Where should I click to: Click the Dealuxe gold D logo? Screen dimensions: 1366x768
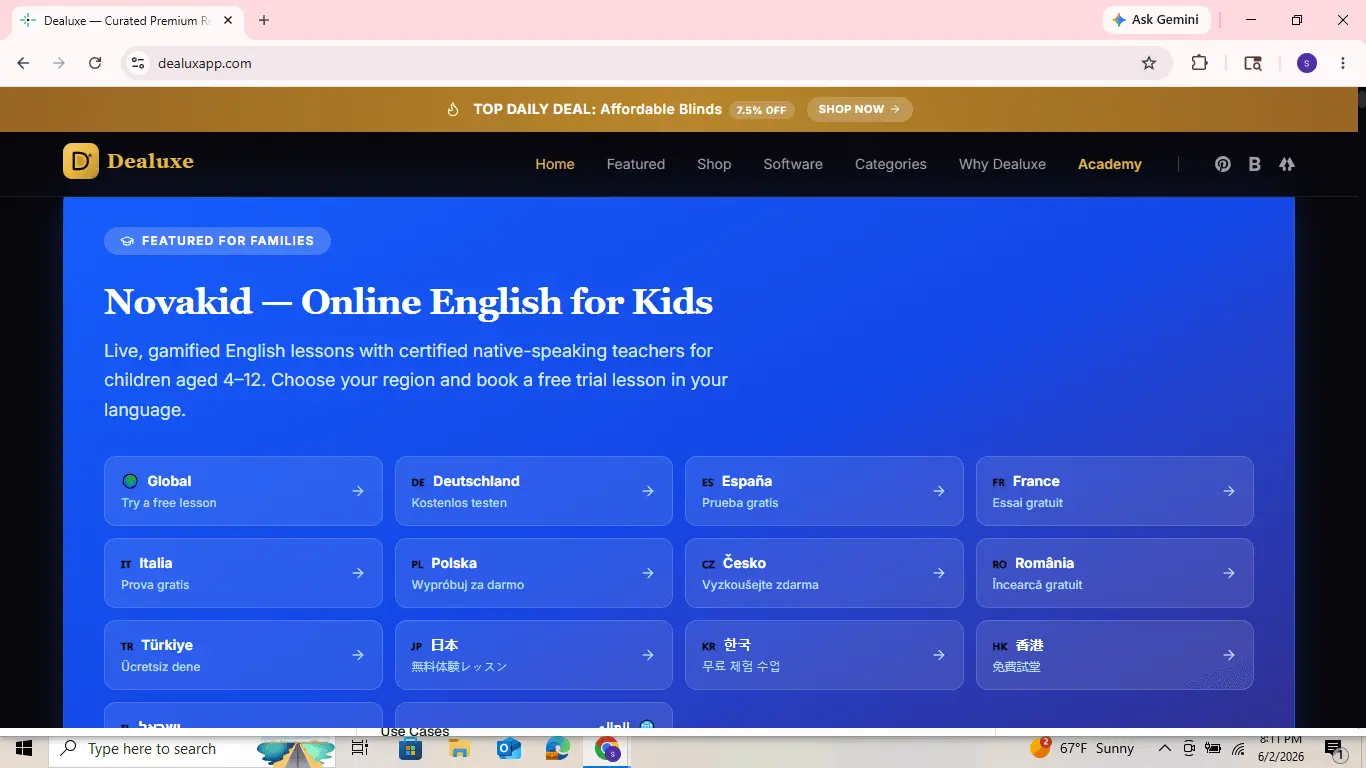[x=81, y=161]
